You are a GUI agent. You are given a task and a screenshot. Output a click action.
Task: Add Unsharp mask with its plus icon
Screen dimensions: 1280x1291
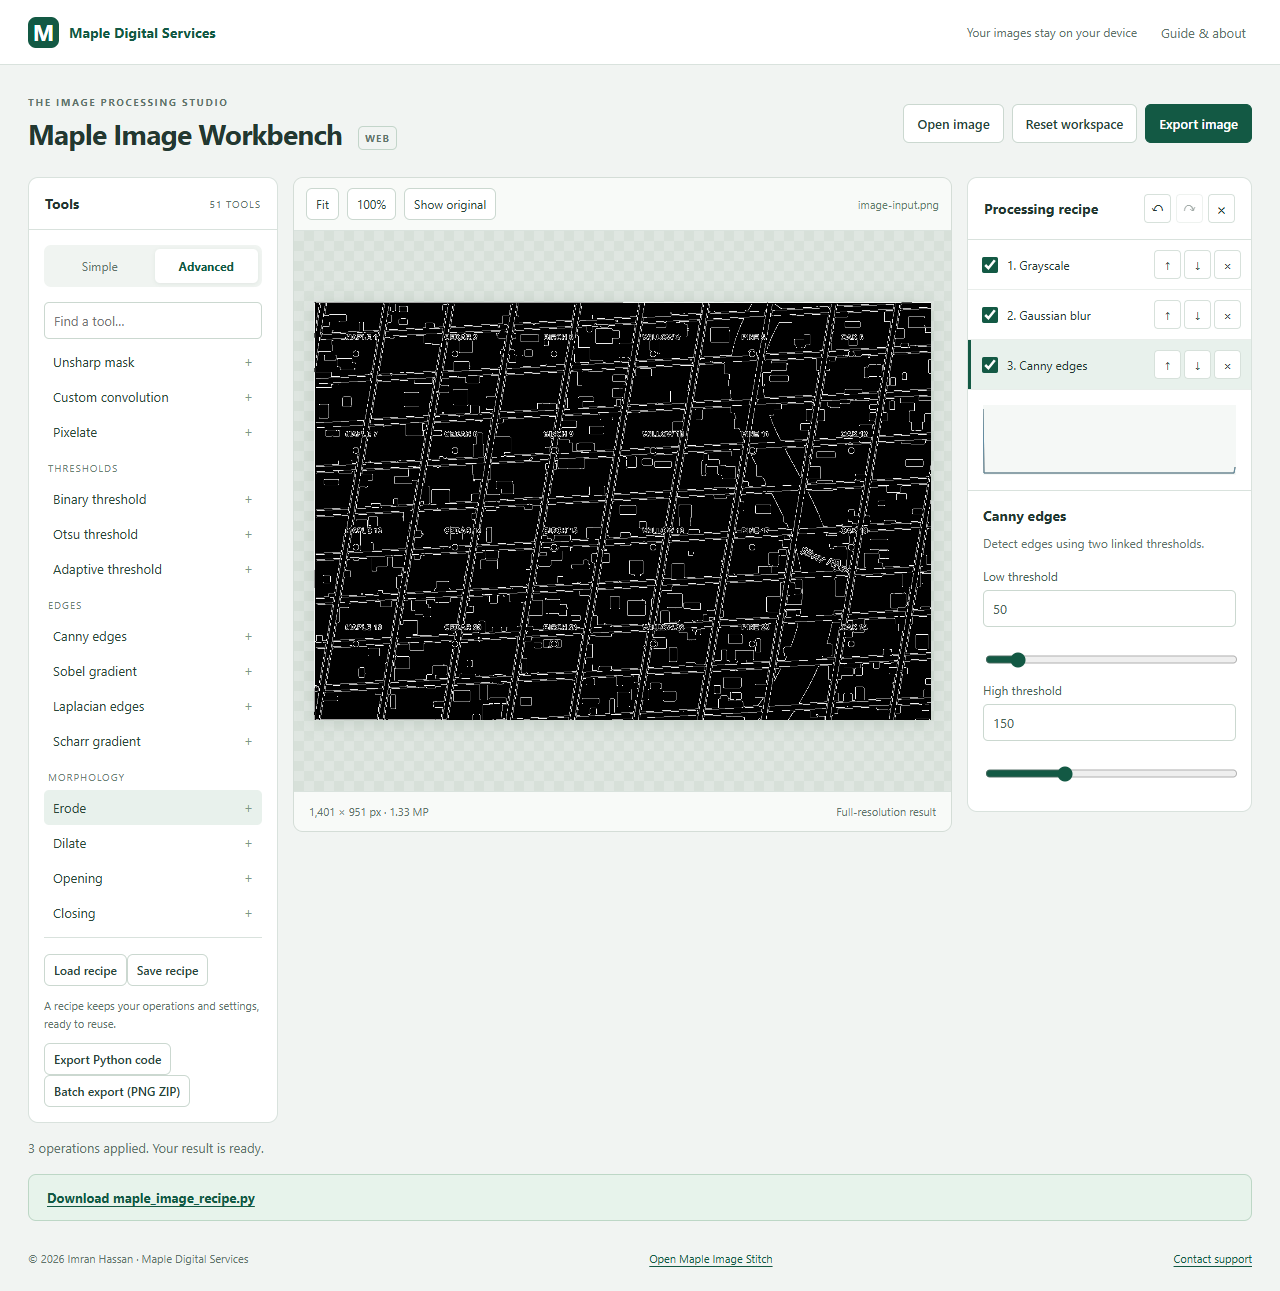pos(248,362)
